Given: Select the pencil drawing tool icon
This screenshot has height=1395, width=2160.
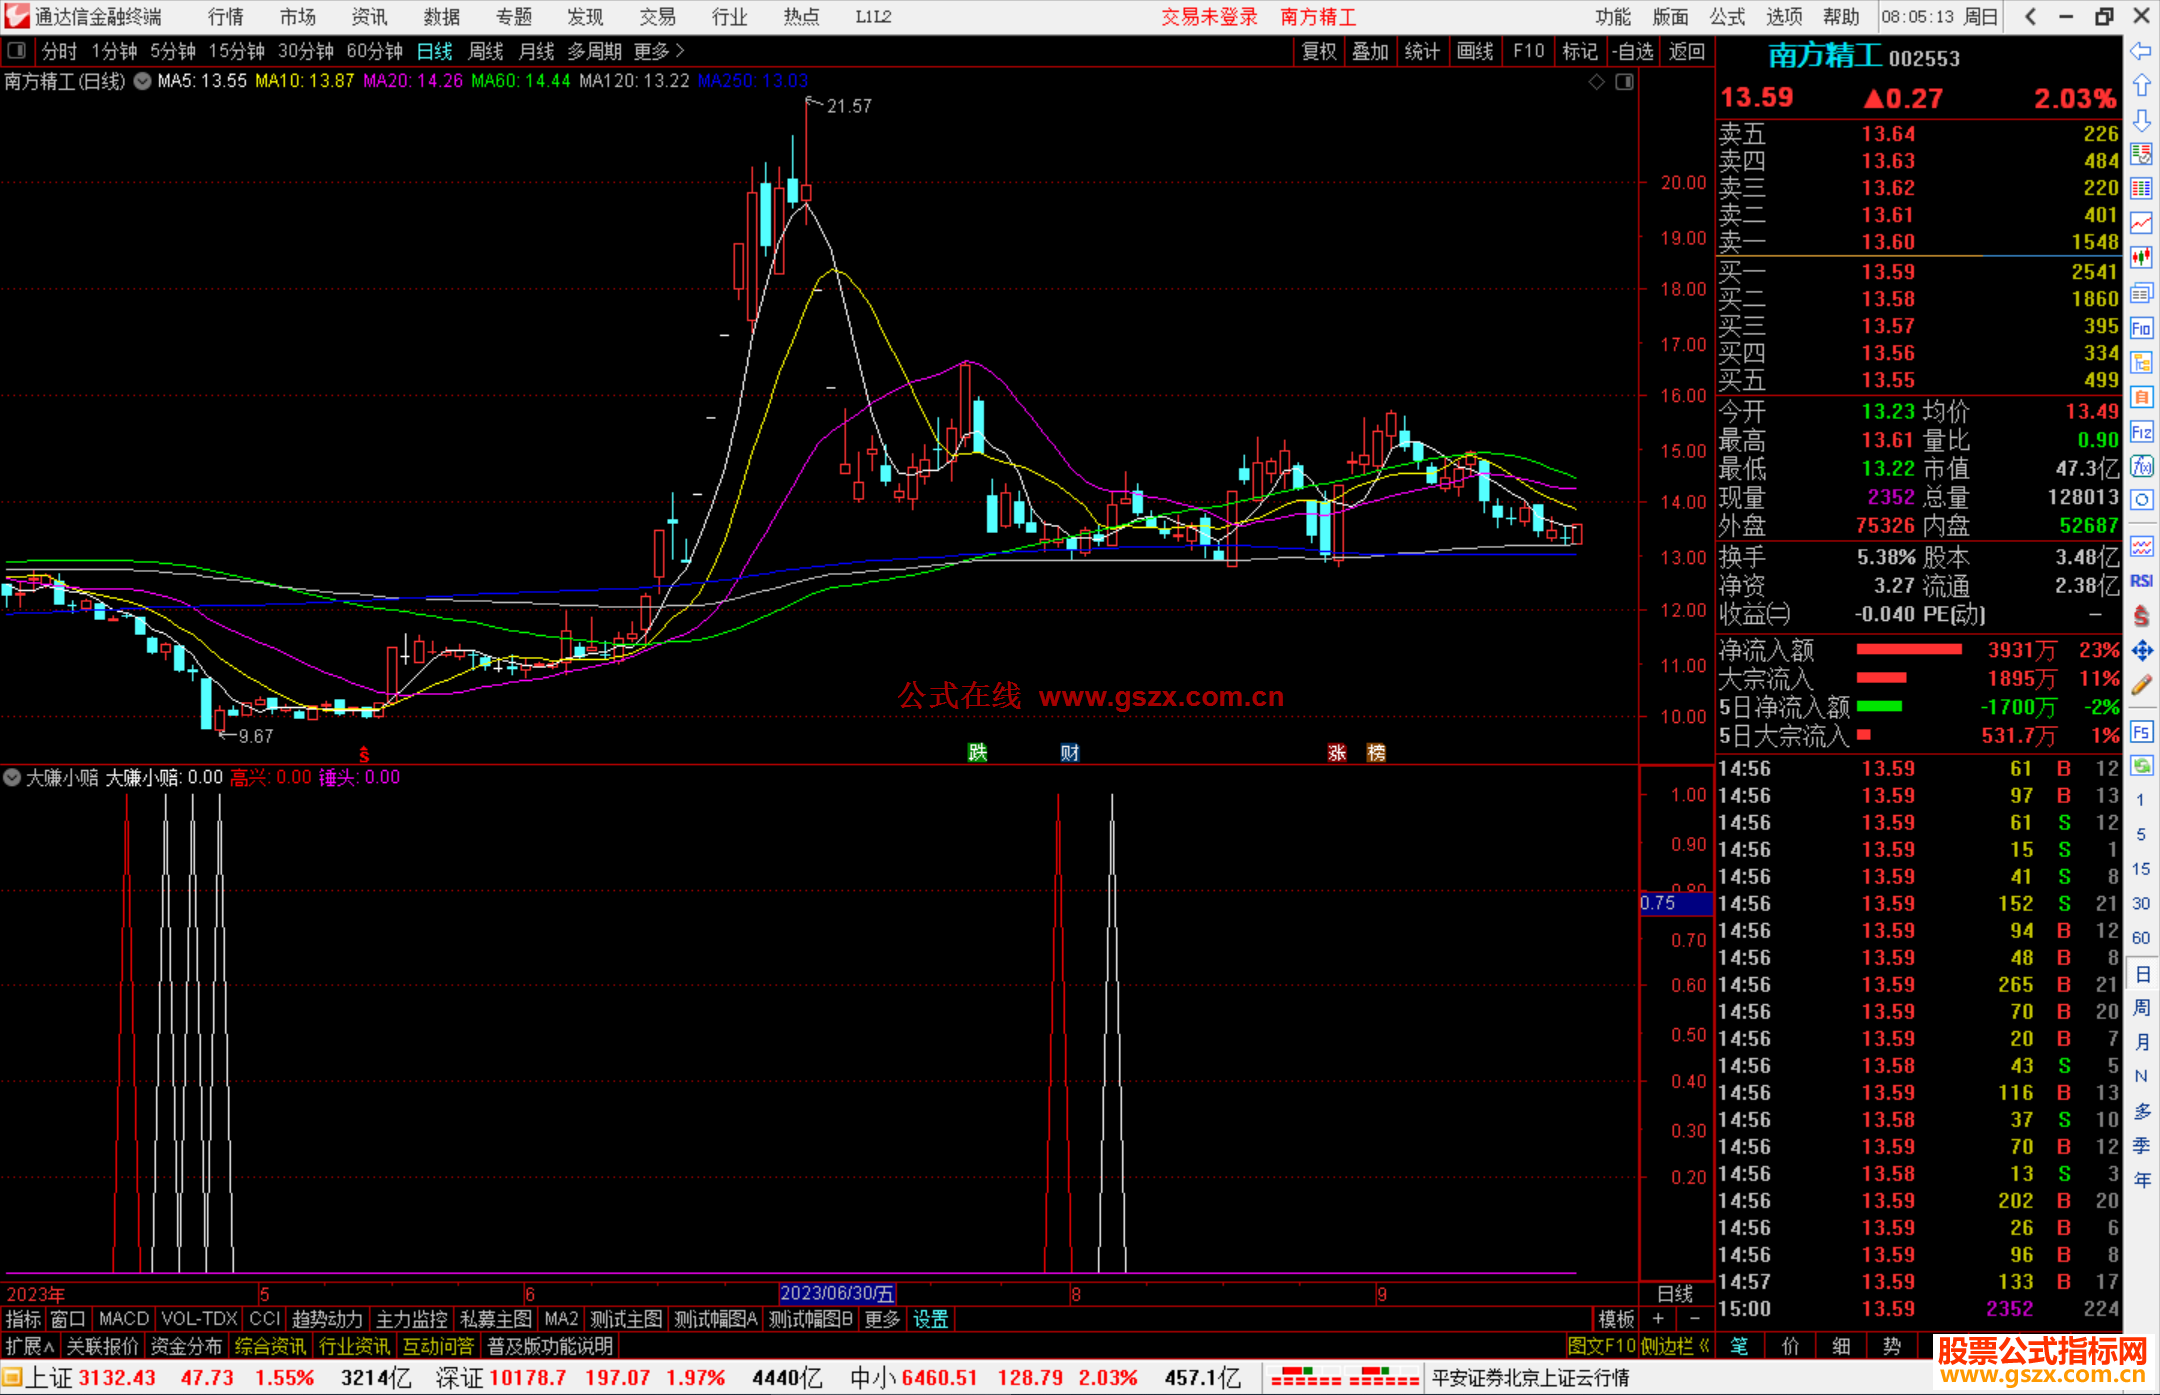Looking at the screenshot, I should (x=2141, y=686).
